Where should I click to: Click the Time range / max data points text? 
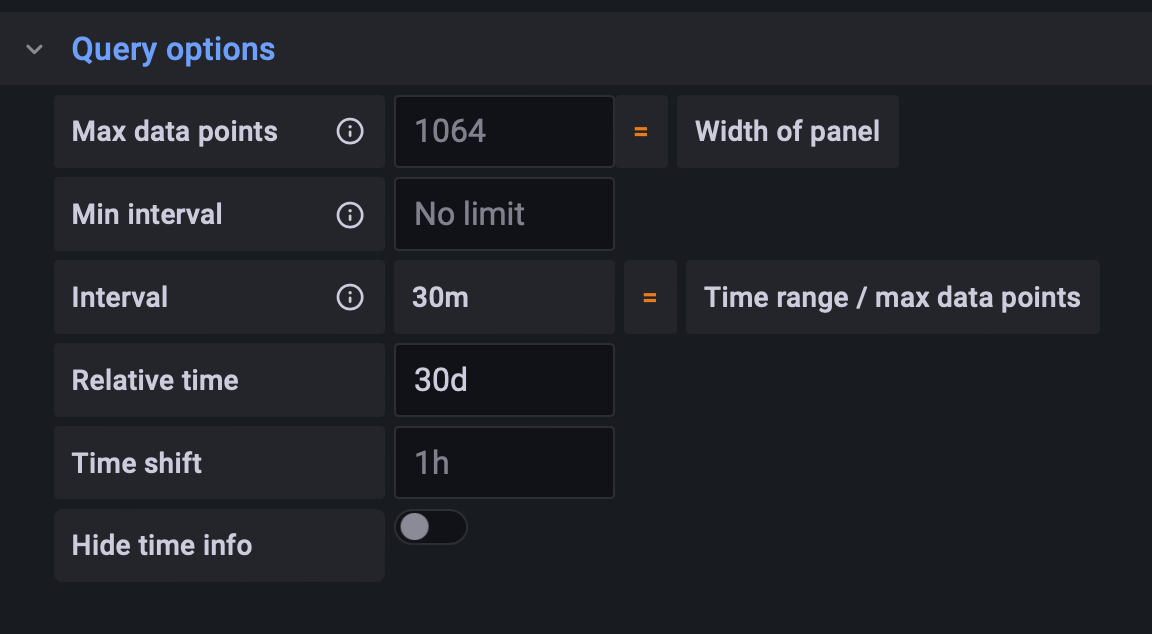coord(892,297)
